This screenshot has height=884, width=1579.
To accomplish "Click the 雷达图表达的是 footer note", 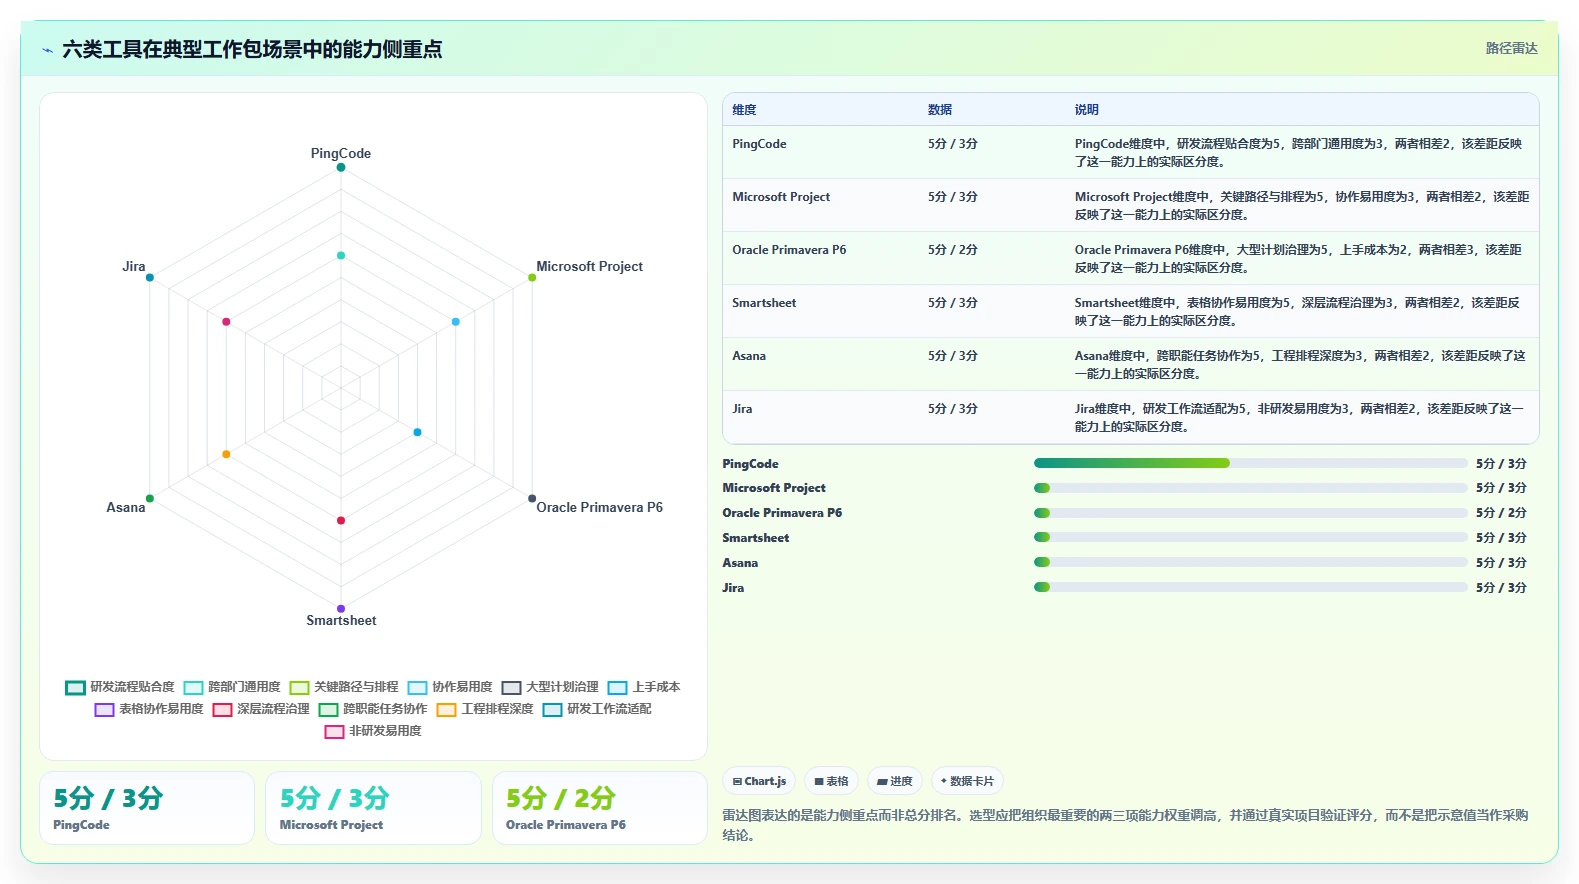I will pos(1126,825).
